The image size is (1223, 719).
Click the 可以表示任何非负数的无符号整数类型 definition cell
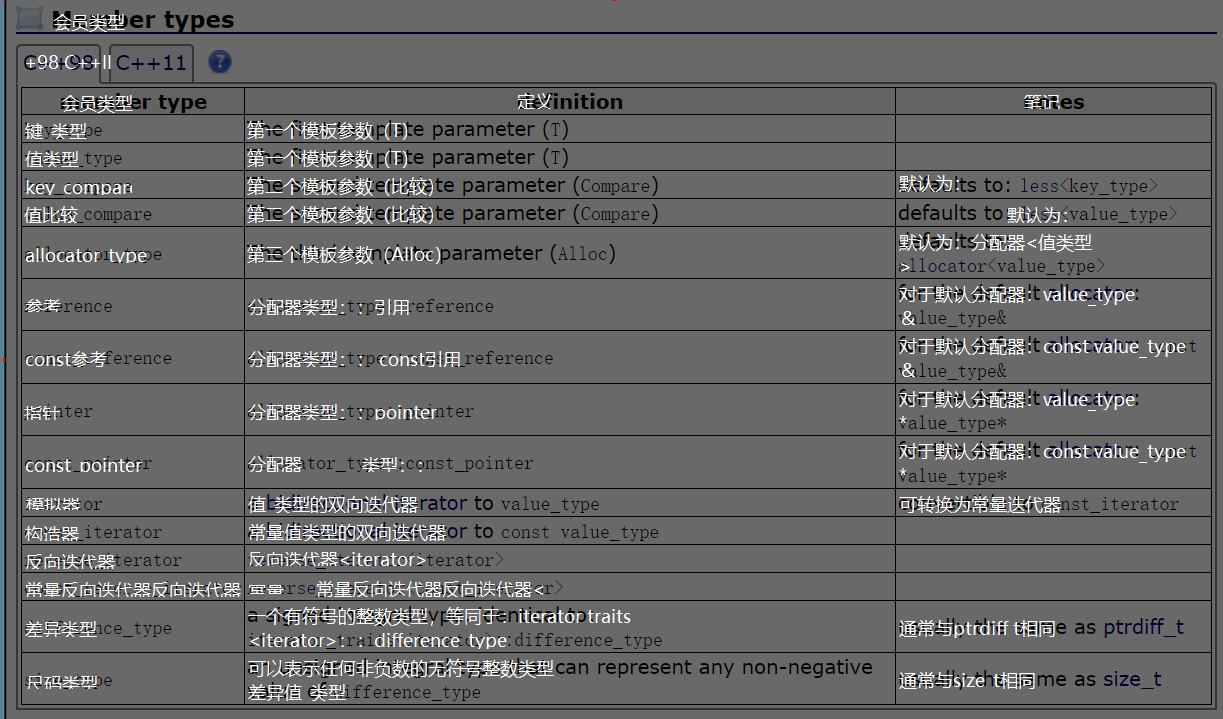pyautogui.click(x=570, y=680)
